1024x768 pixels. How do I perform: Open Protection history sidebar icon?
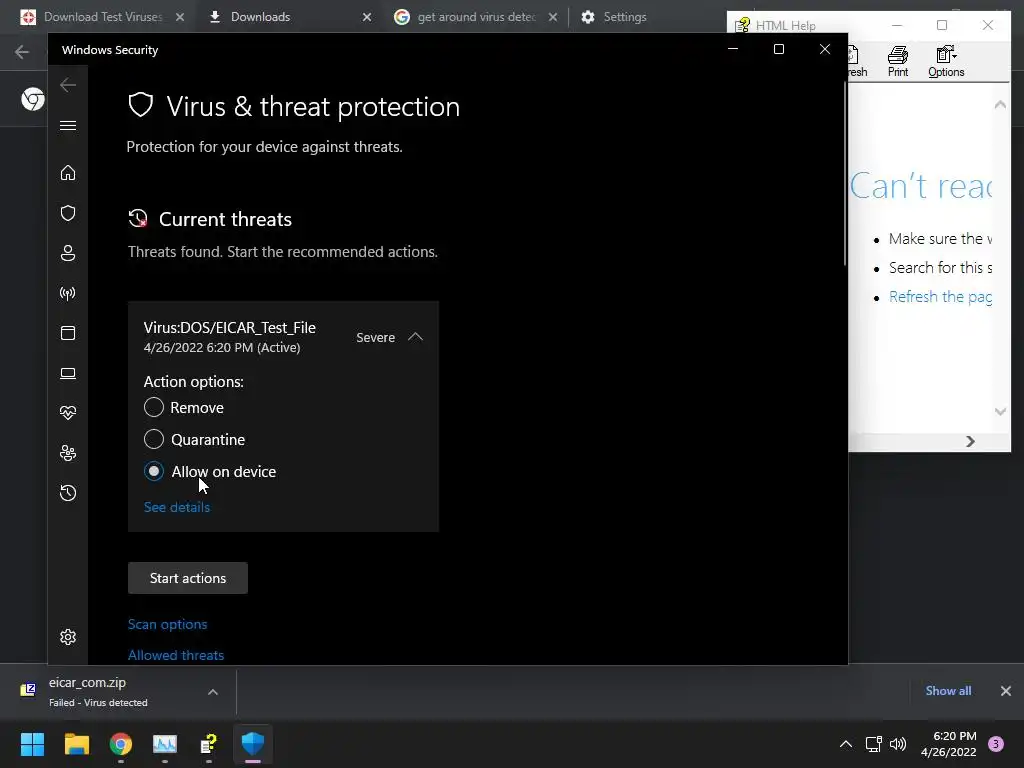click(x=68, y=493)
